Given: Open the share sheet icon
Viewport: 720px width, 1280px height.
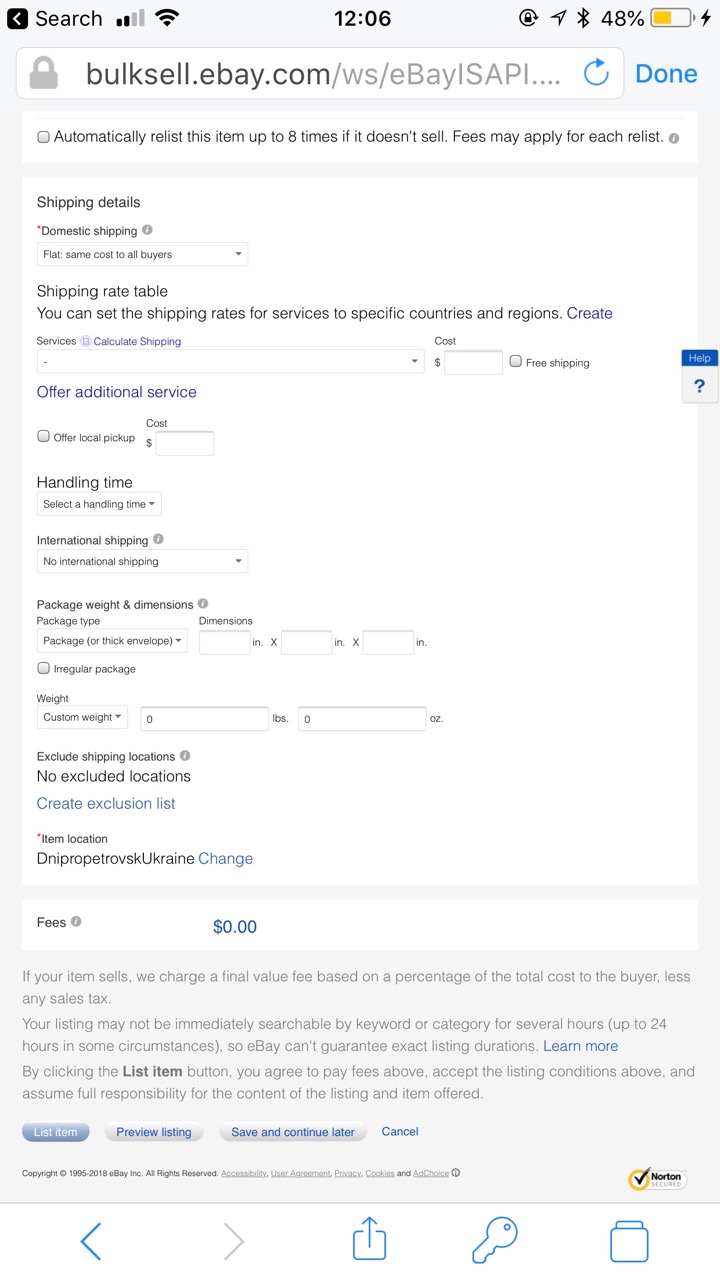Looking at the screenshot, I should coord(369,1240).
